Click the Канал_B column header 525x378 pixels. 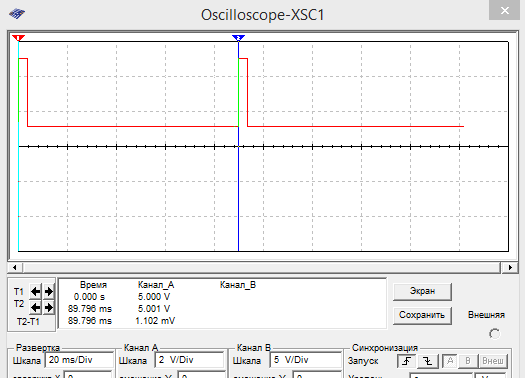tap(238, 285)
